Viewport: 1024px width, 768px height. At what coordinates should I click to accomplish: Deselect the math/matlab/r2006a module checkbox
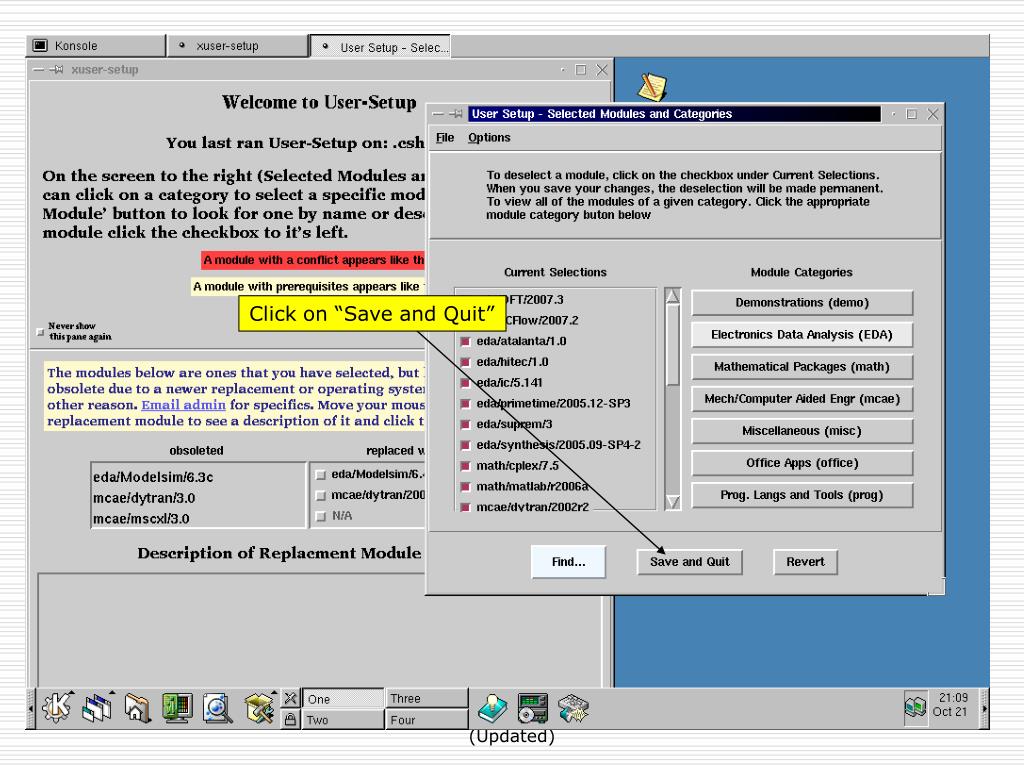pos(466,487)
